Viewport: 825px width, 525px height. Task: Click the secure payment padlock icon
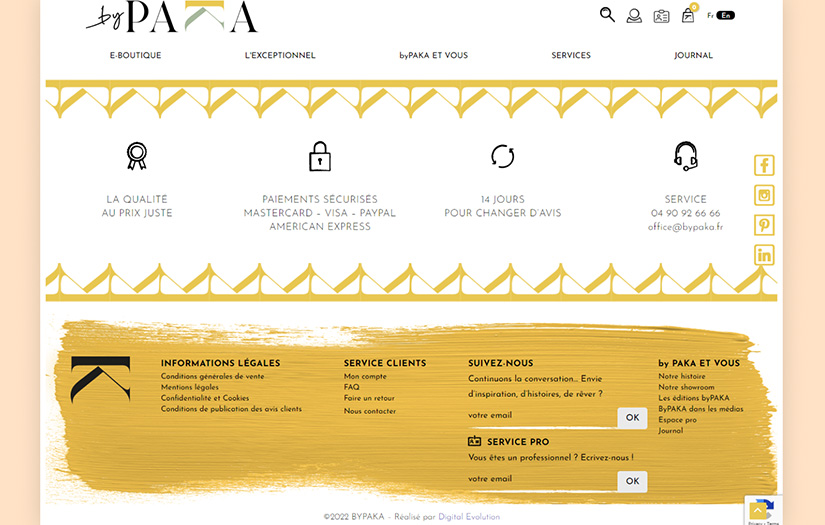(320, 156)
